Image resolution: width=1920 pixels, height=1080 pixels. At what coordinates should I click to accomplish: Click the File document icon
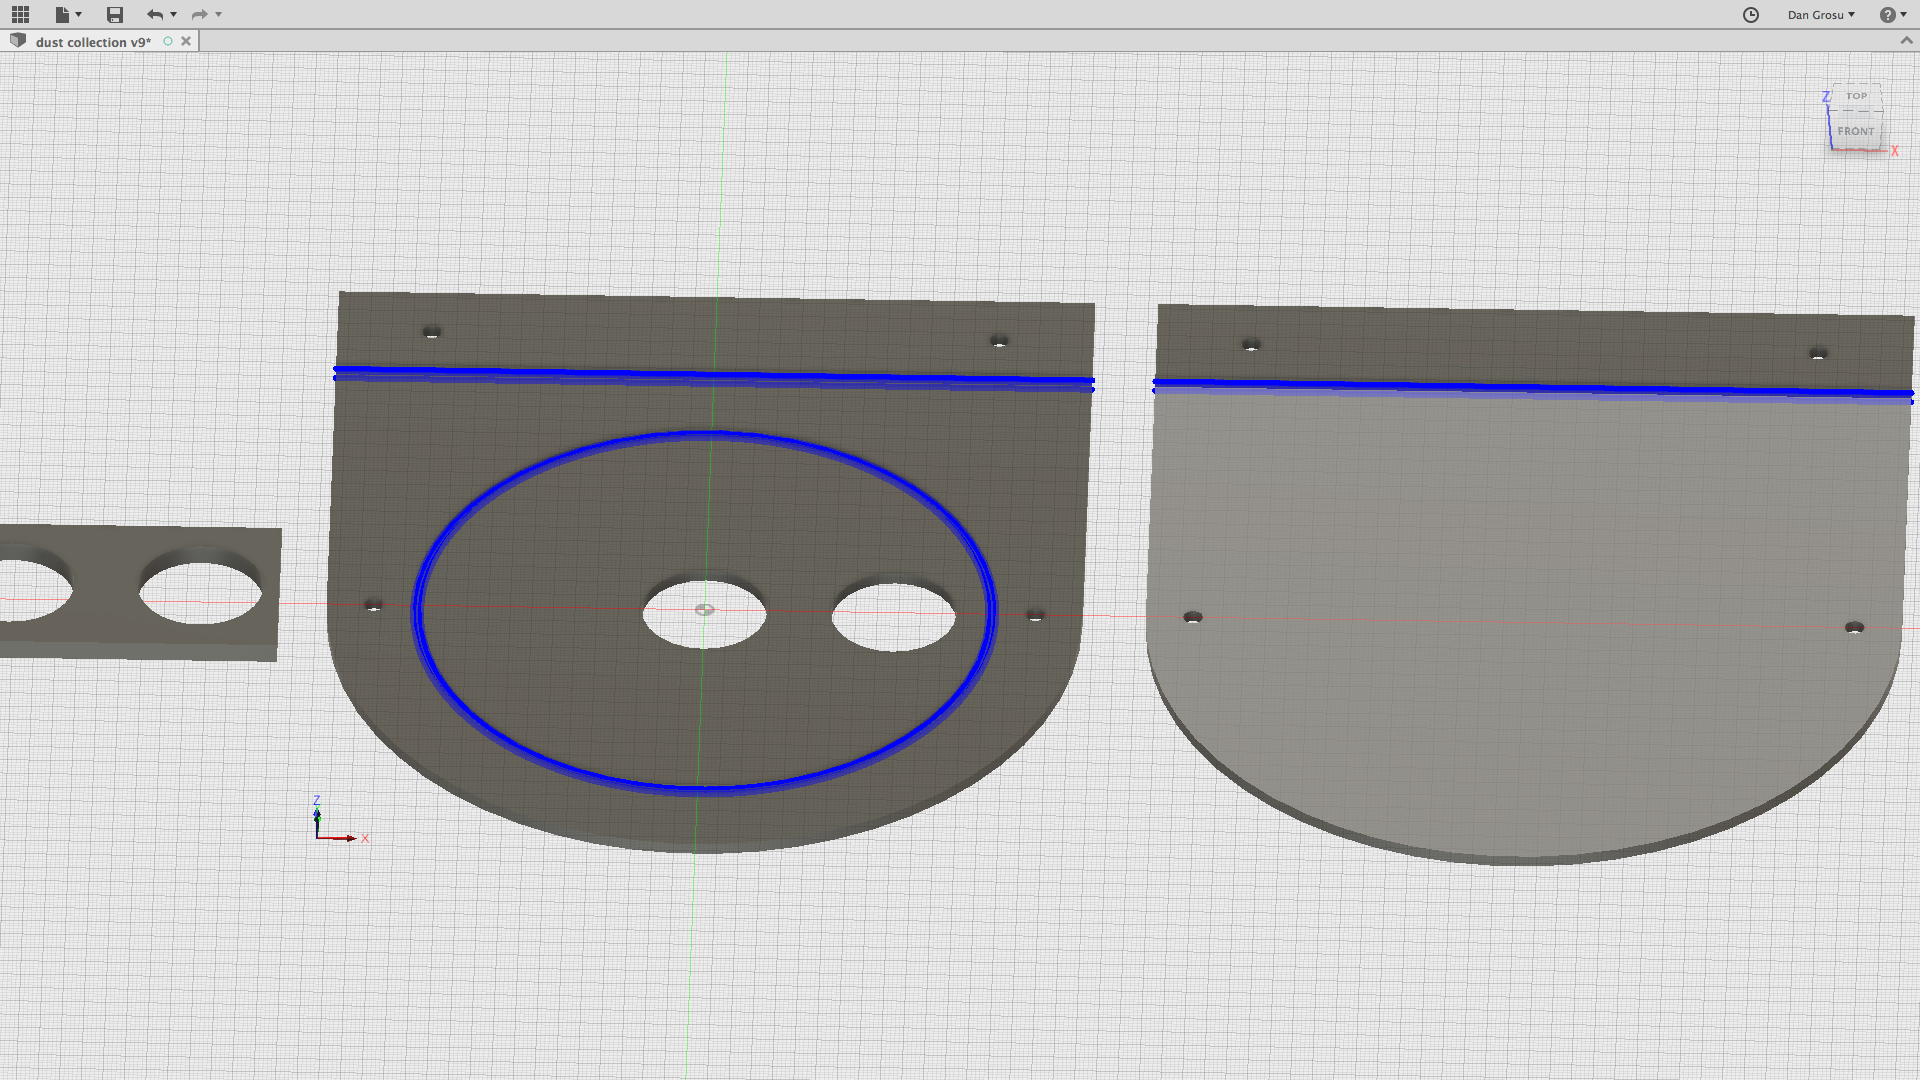(x=61, y=14)
